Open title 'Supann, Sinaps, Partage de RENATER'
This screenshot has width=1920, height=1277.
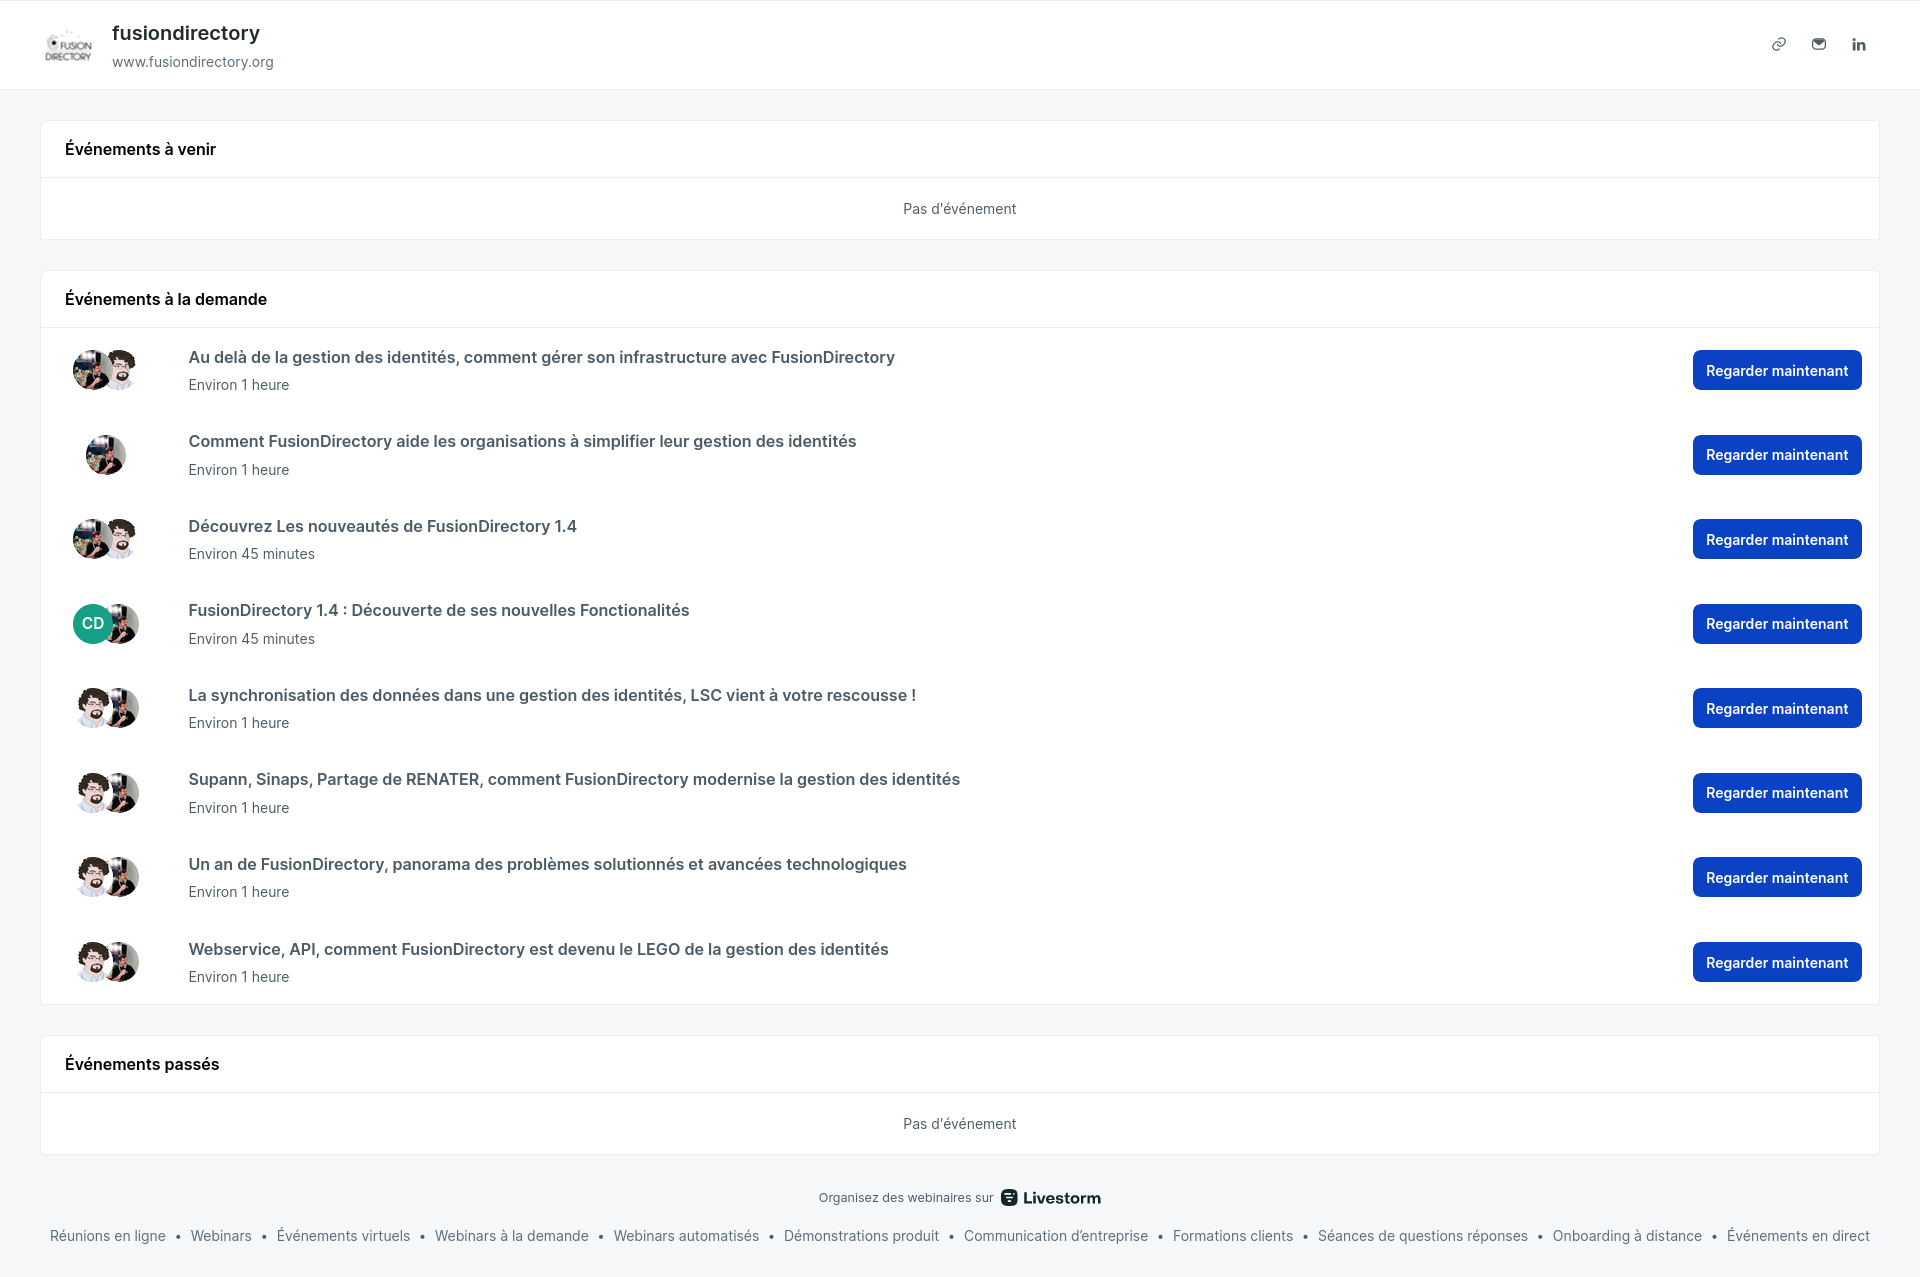click(574, 779)
